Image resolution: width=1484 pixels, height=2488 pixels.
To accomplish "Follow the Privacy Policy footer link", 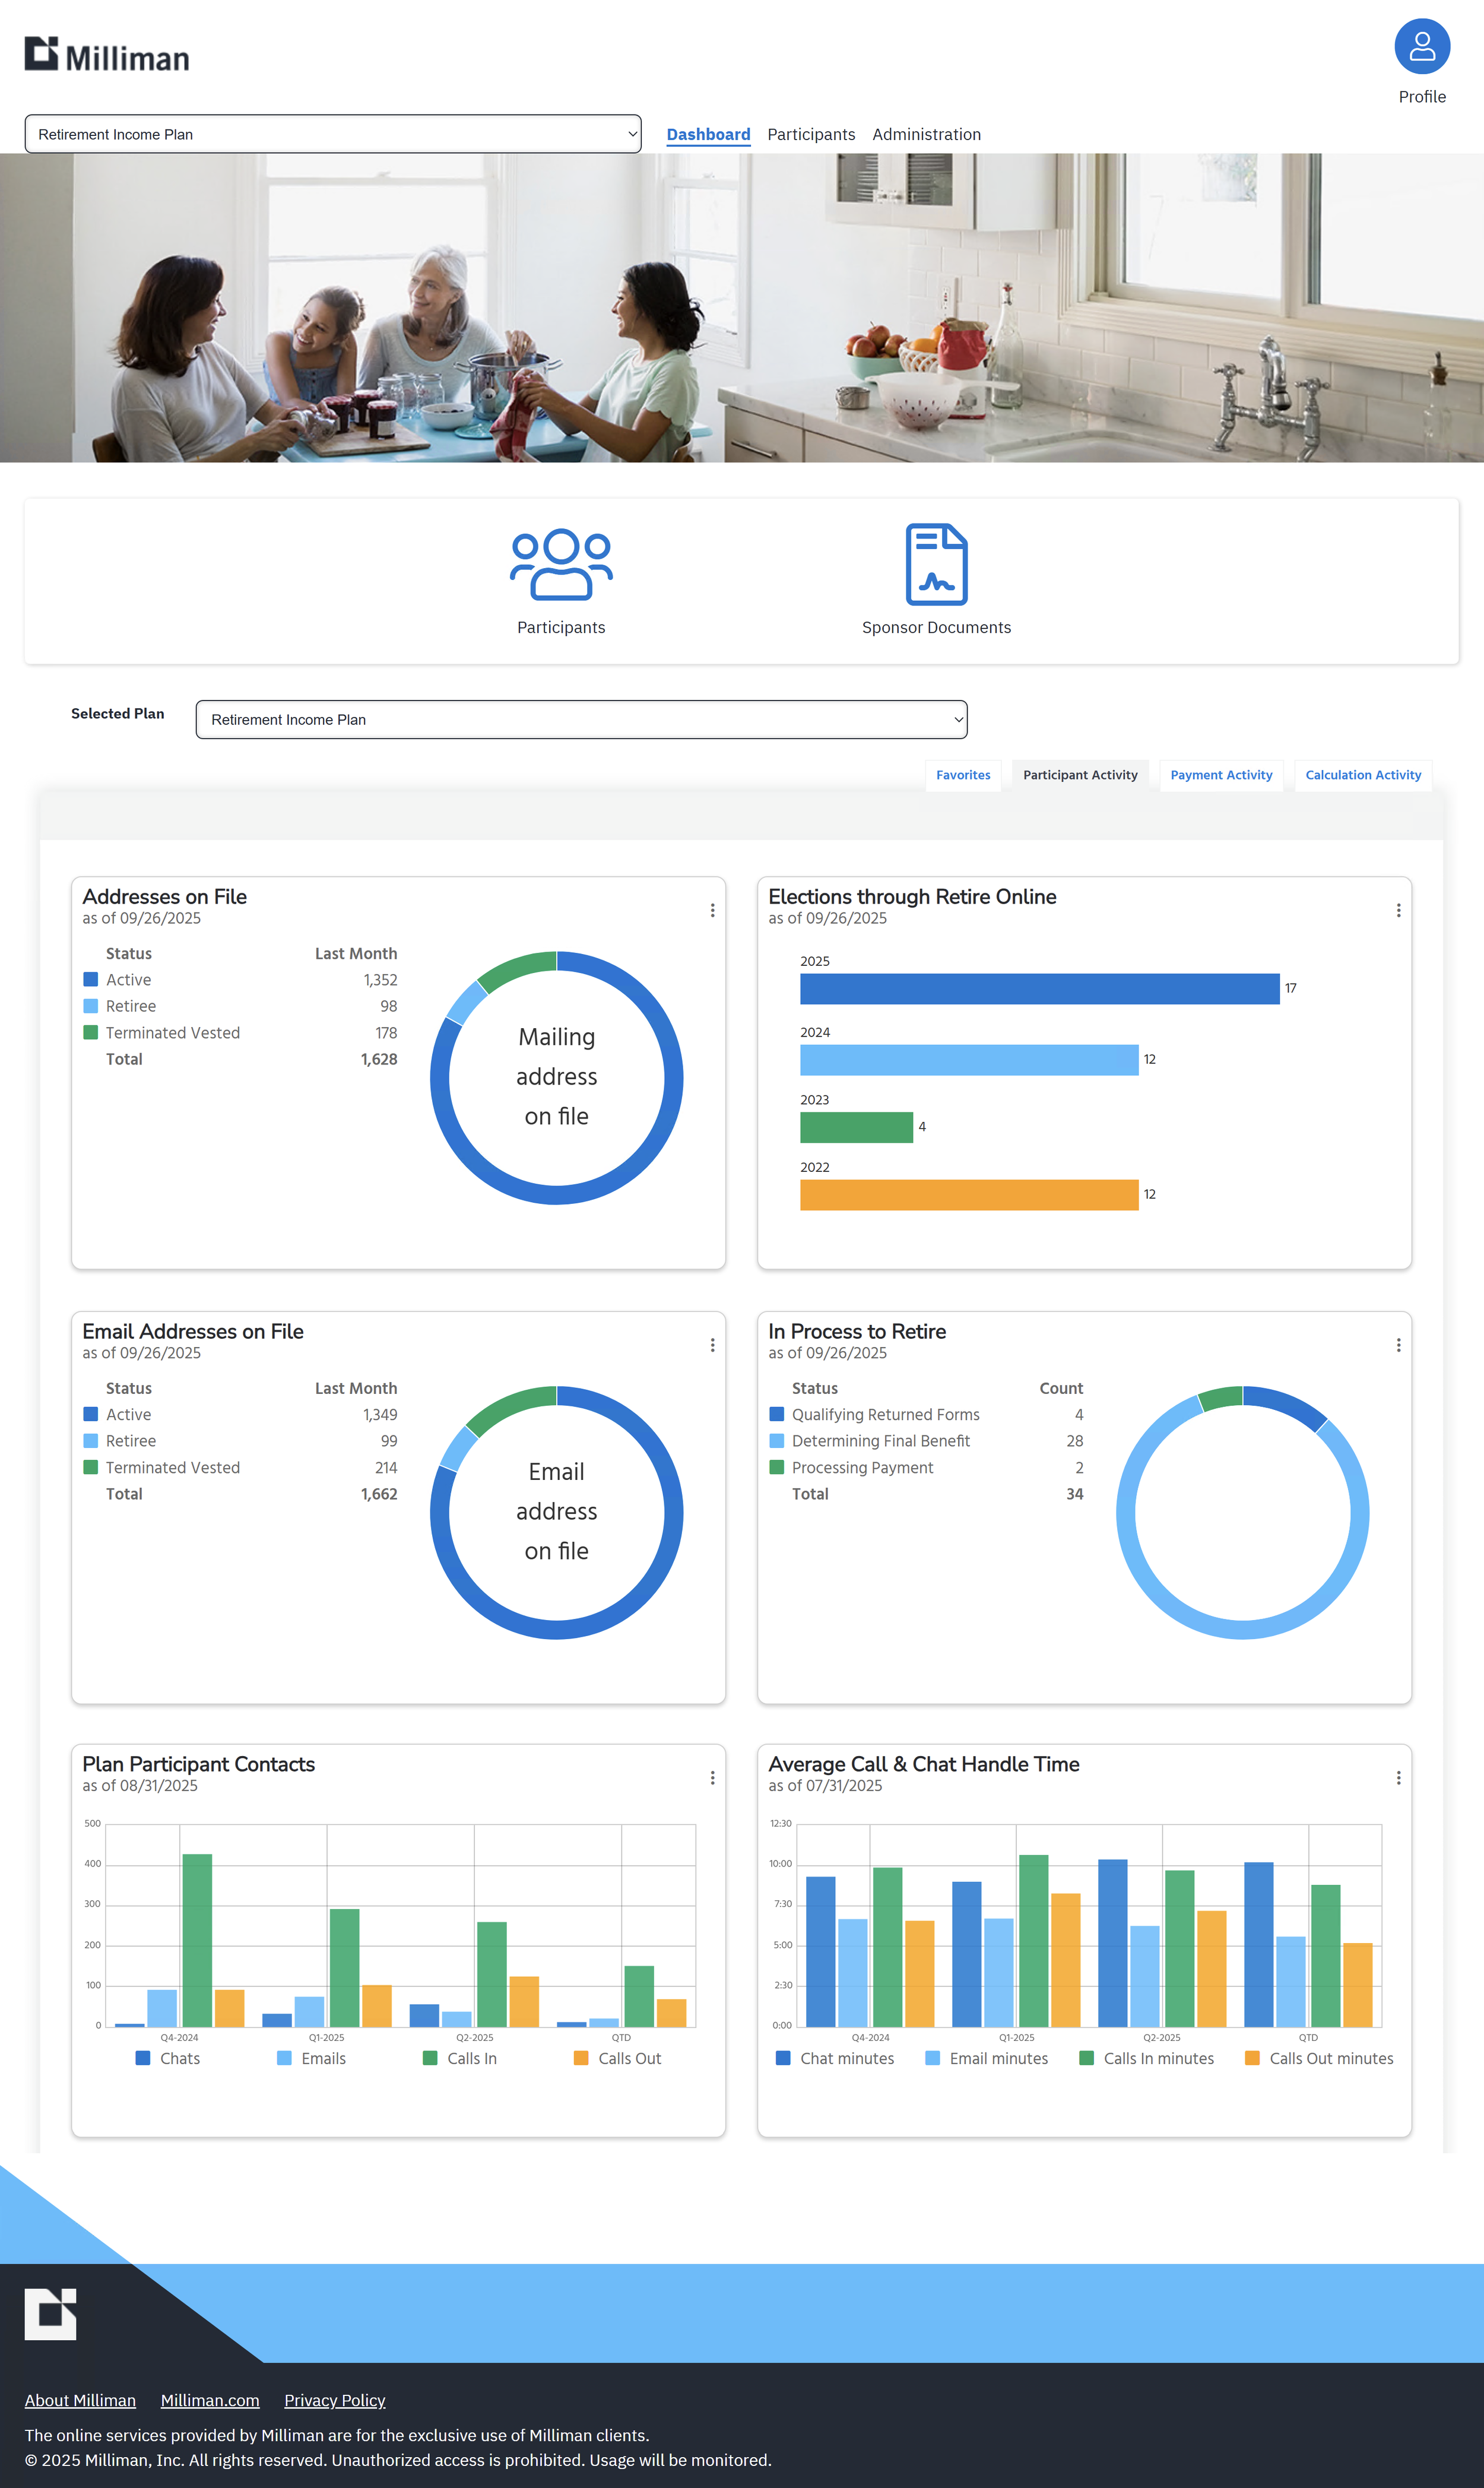I will (334, 2400).
